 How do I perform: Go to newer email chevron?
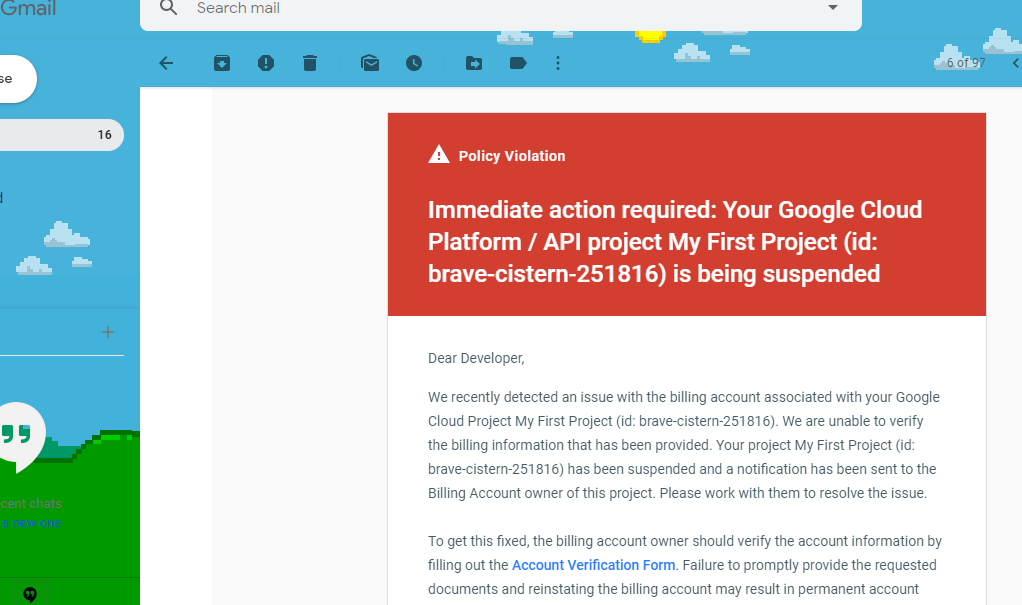[1015, 63]
